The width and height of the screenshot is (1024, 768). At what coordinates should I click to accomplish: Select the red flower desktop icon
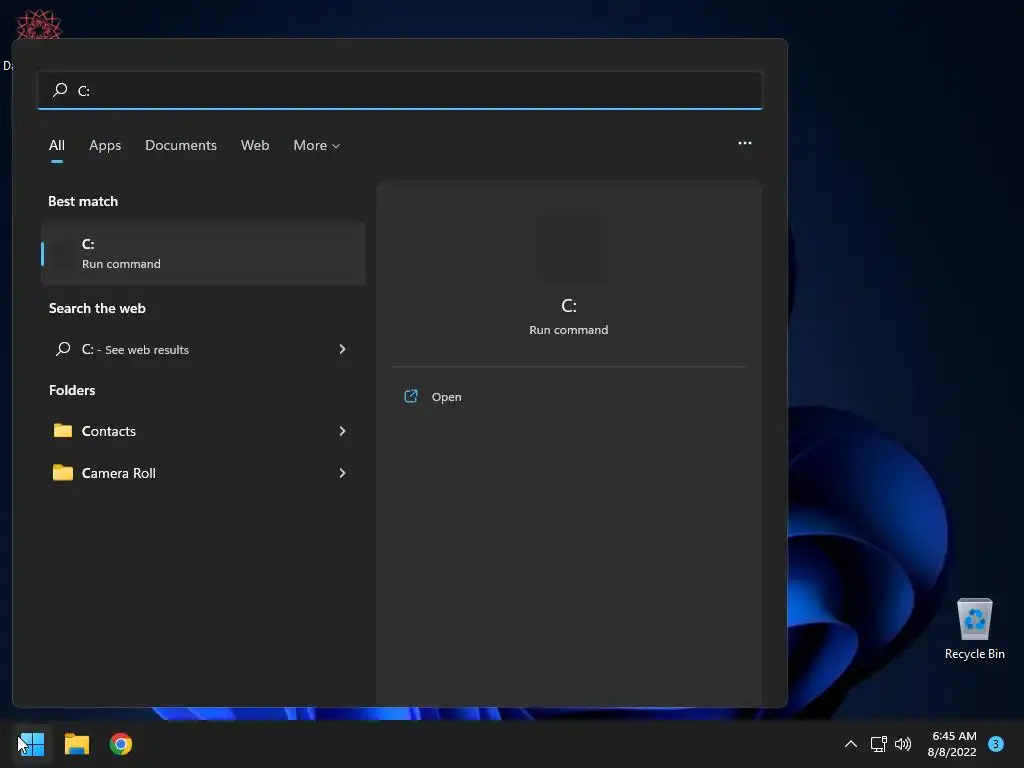click(x=39, y=24)
